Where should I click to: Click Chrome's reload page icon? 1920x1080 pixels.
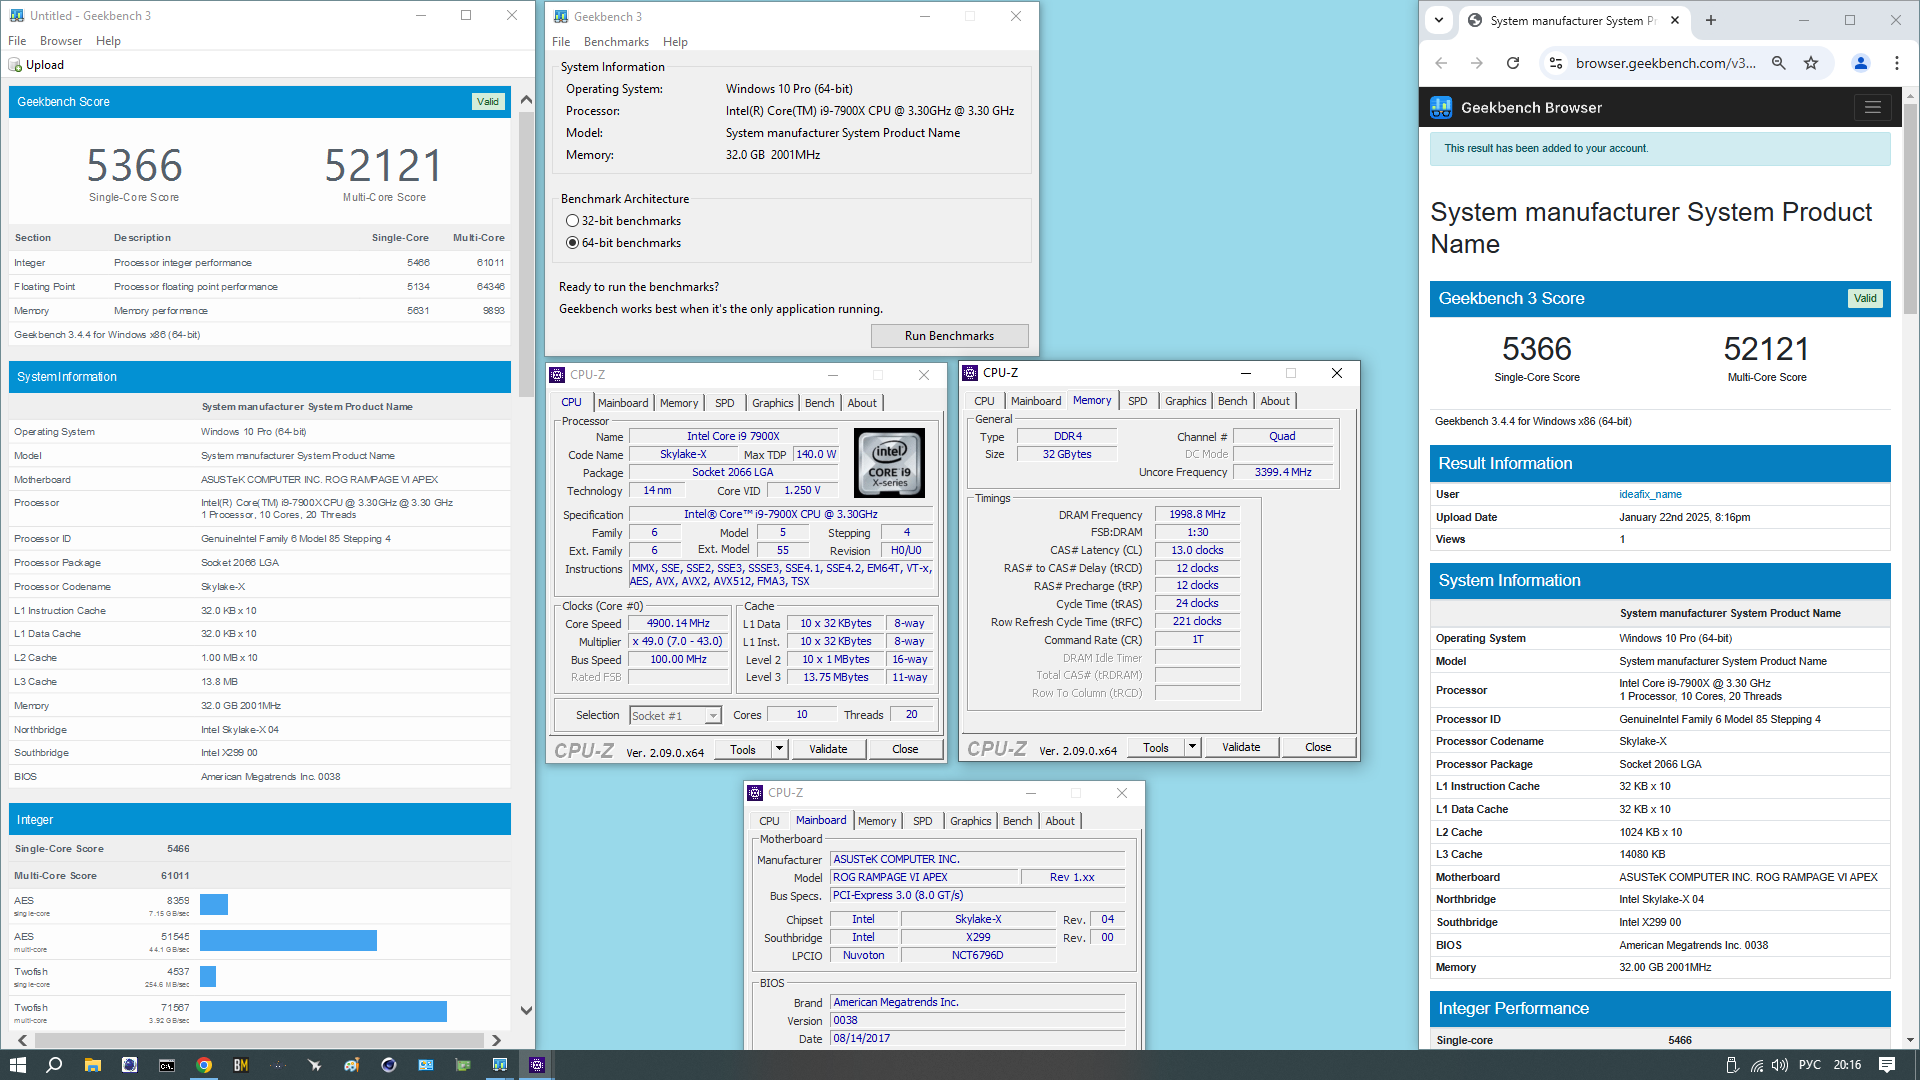[1513, 63]
